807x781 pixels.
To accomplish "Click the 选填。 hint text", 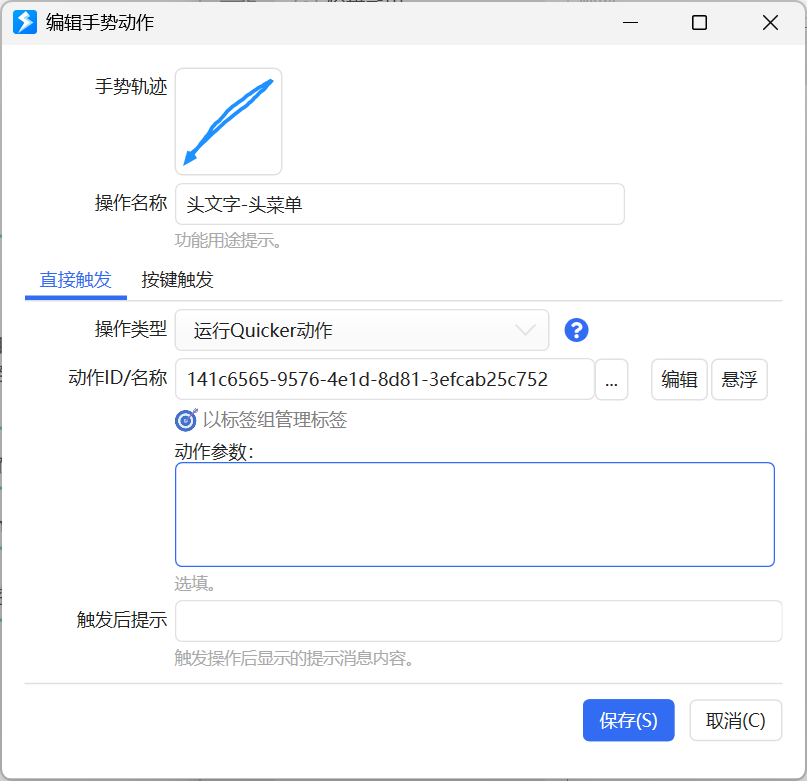I will click(x=195, y=583).
